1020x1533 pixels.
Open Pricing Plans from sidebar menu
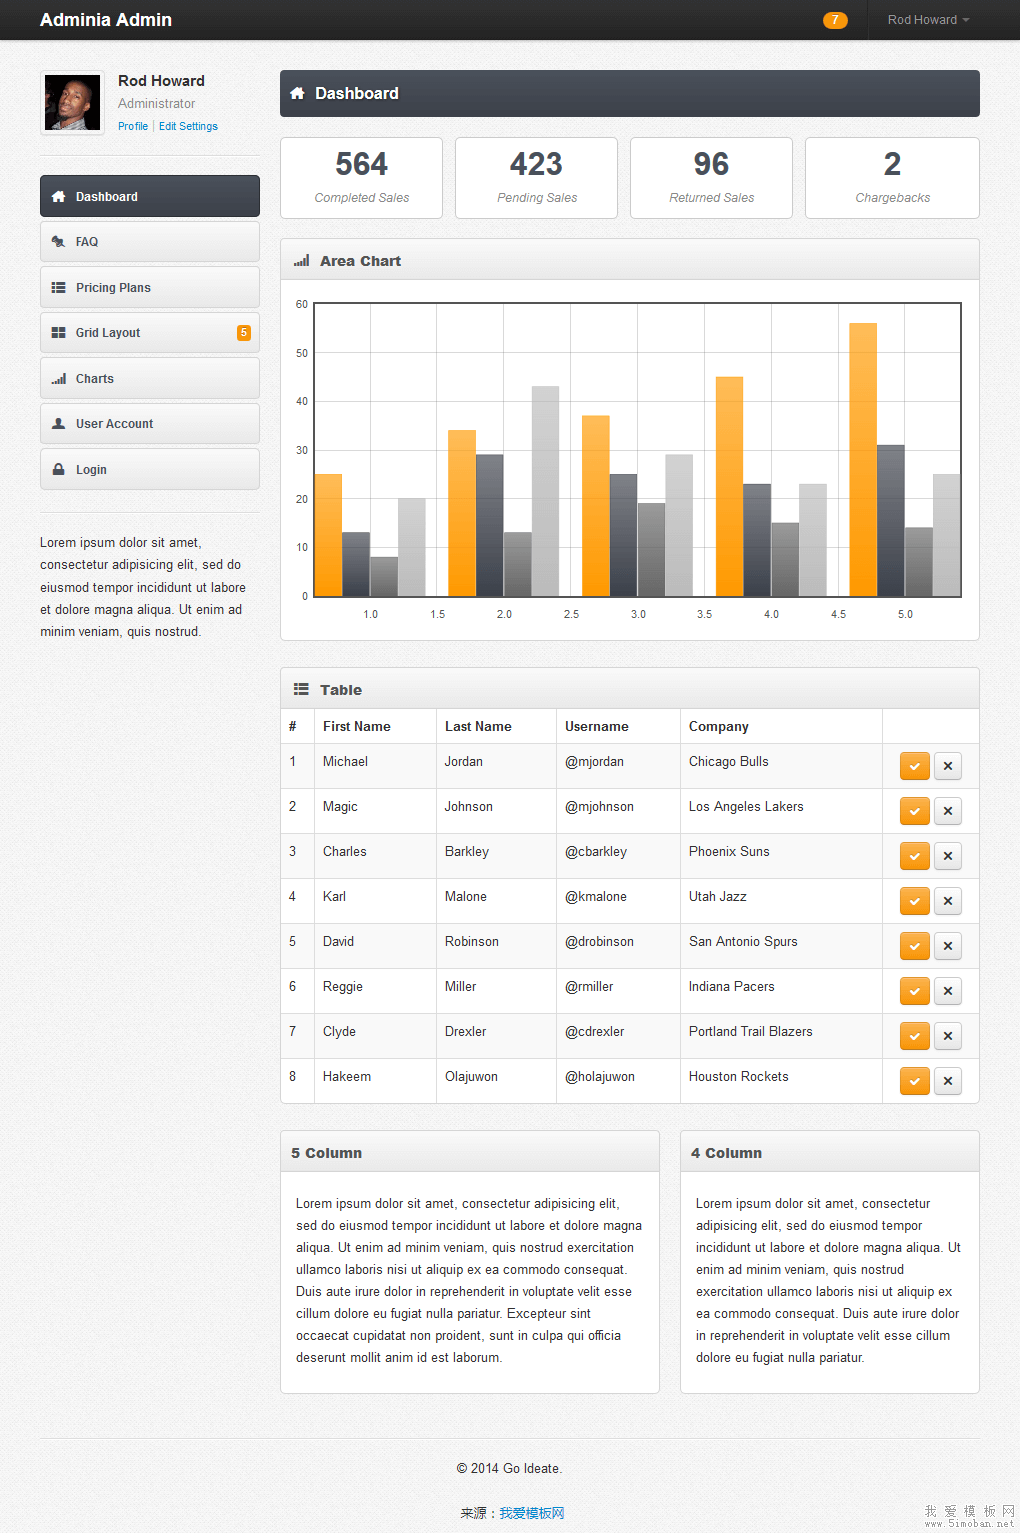(150, 288)
